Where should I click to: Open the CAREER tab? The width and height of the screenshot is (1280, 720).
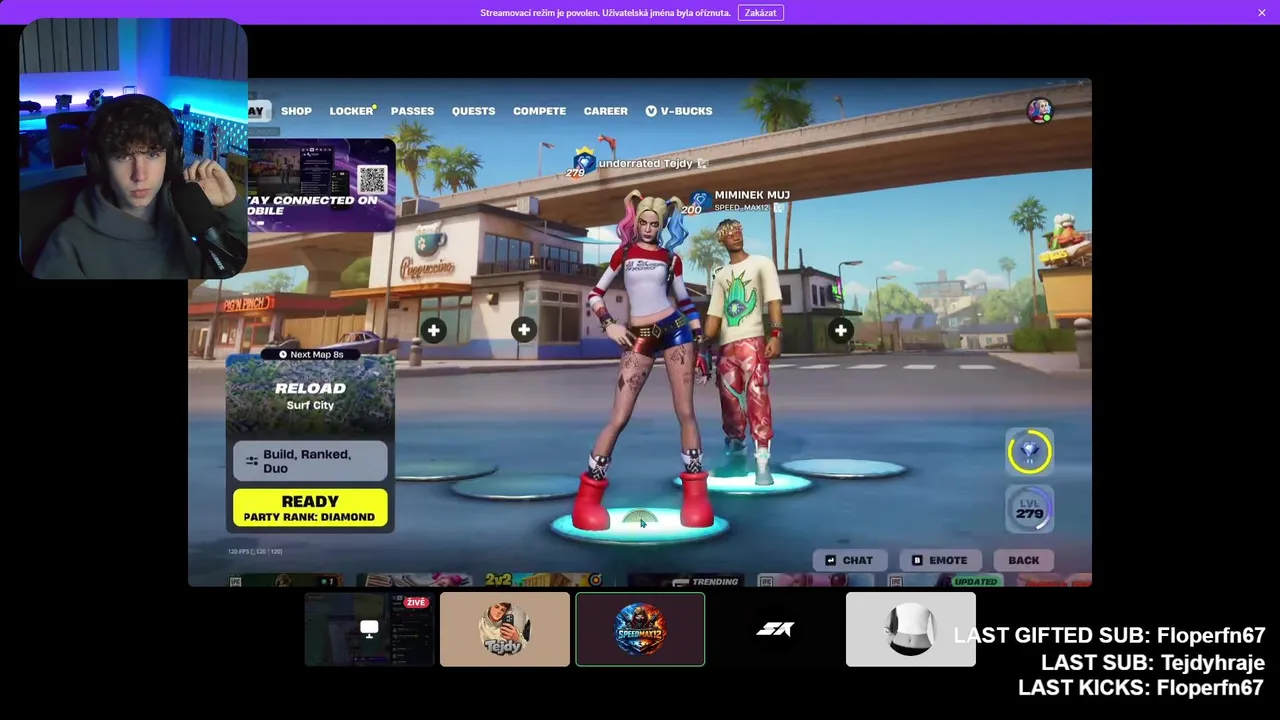click(605, 111)
